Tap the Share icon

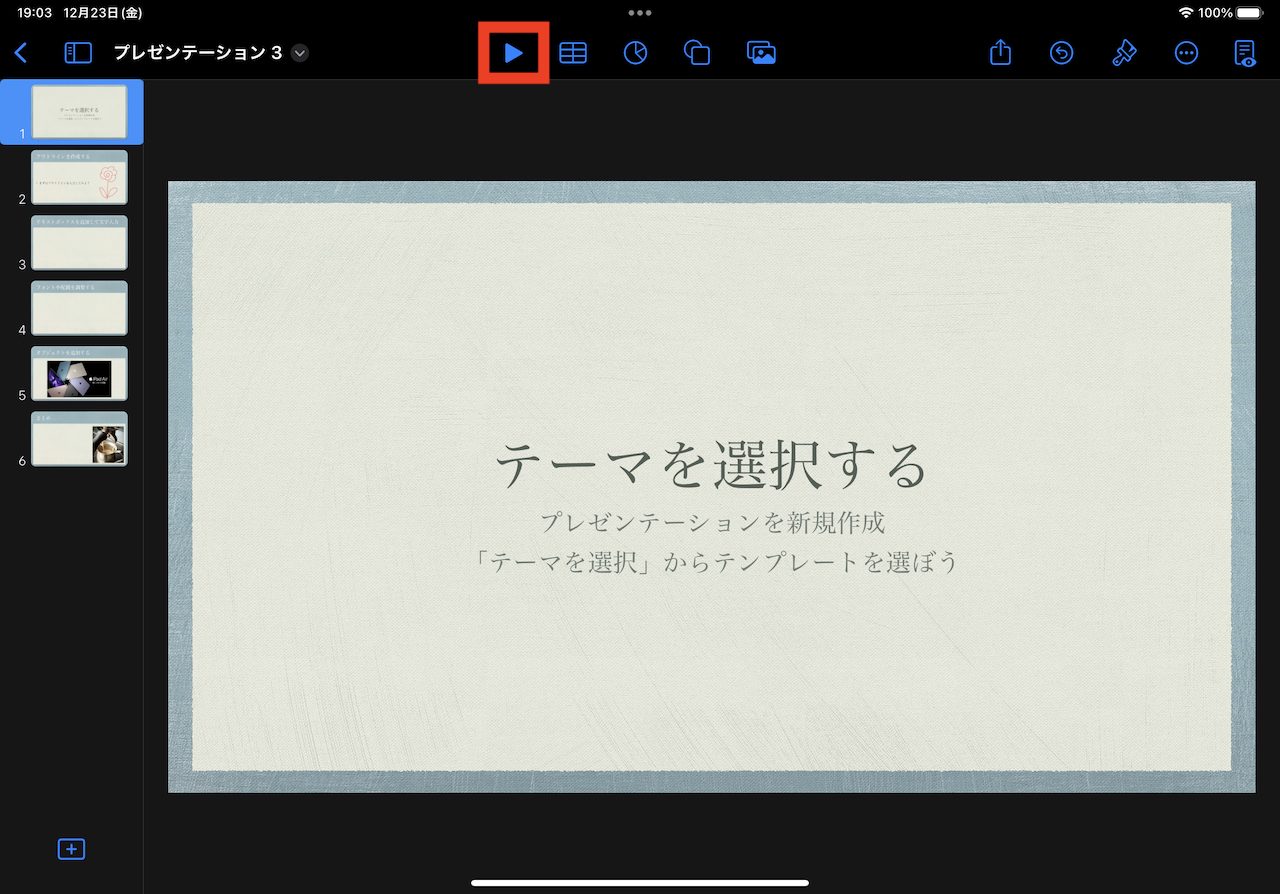coord(1001,52)
